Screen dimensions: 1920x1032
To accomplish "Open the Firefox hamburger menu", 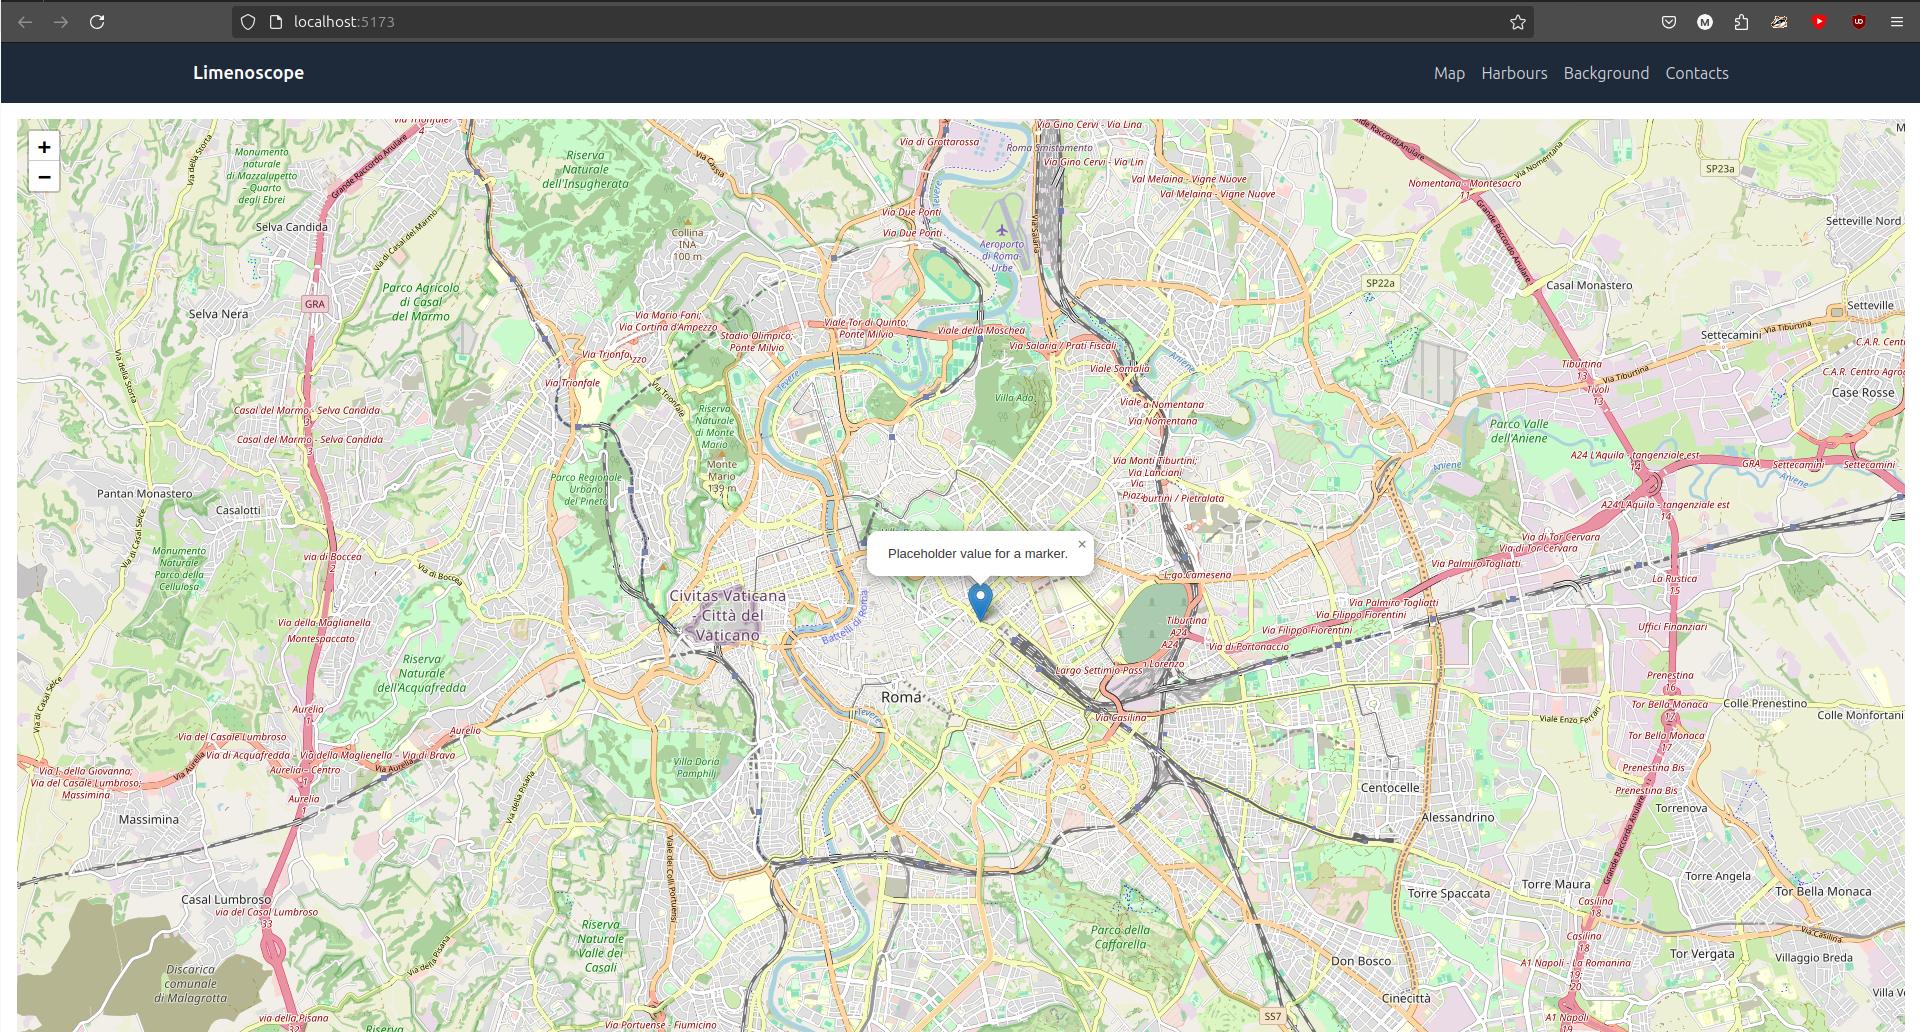I will (x=1896, y=22).
